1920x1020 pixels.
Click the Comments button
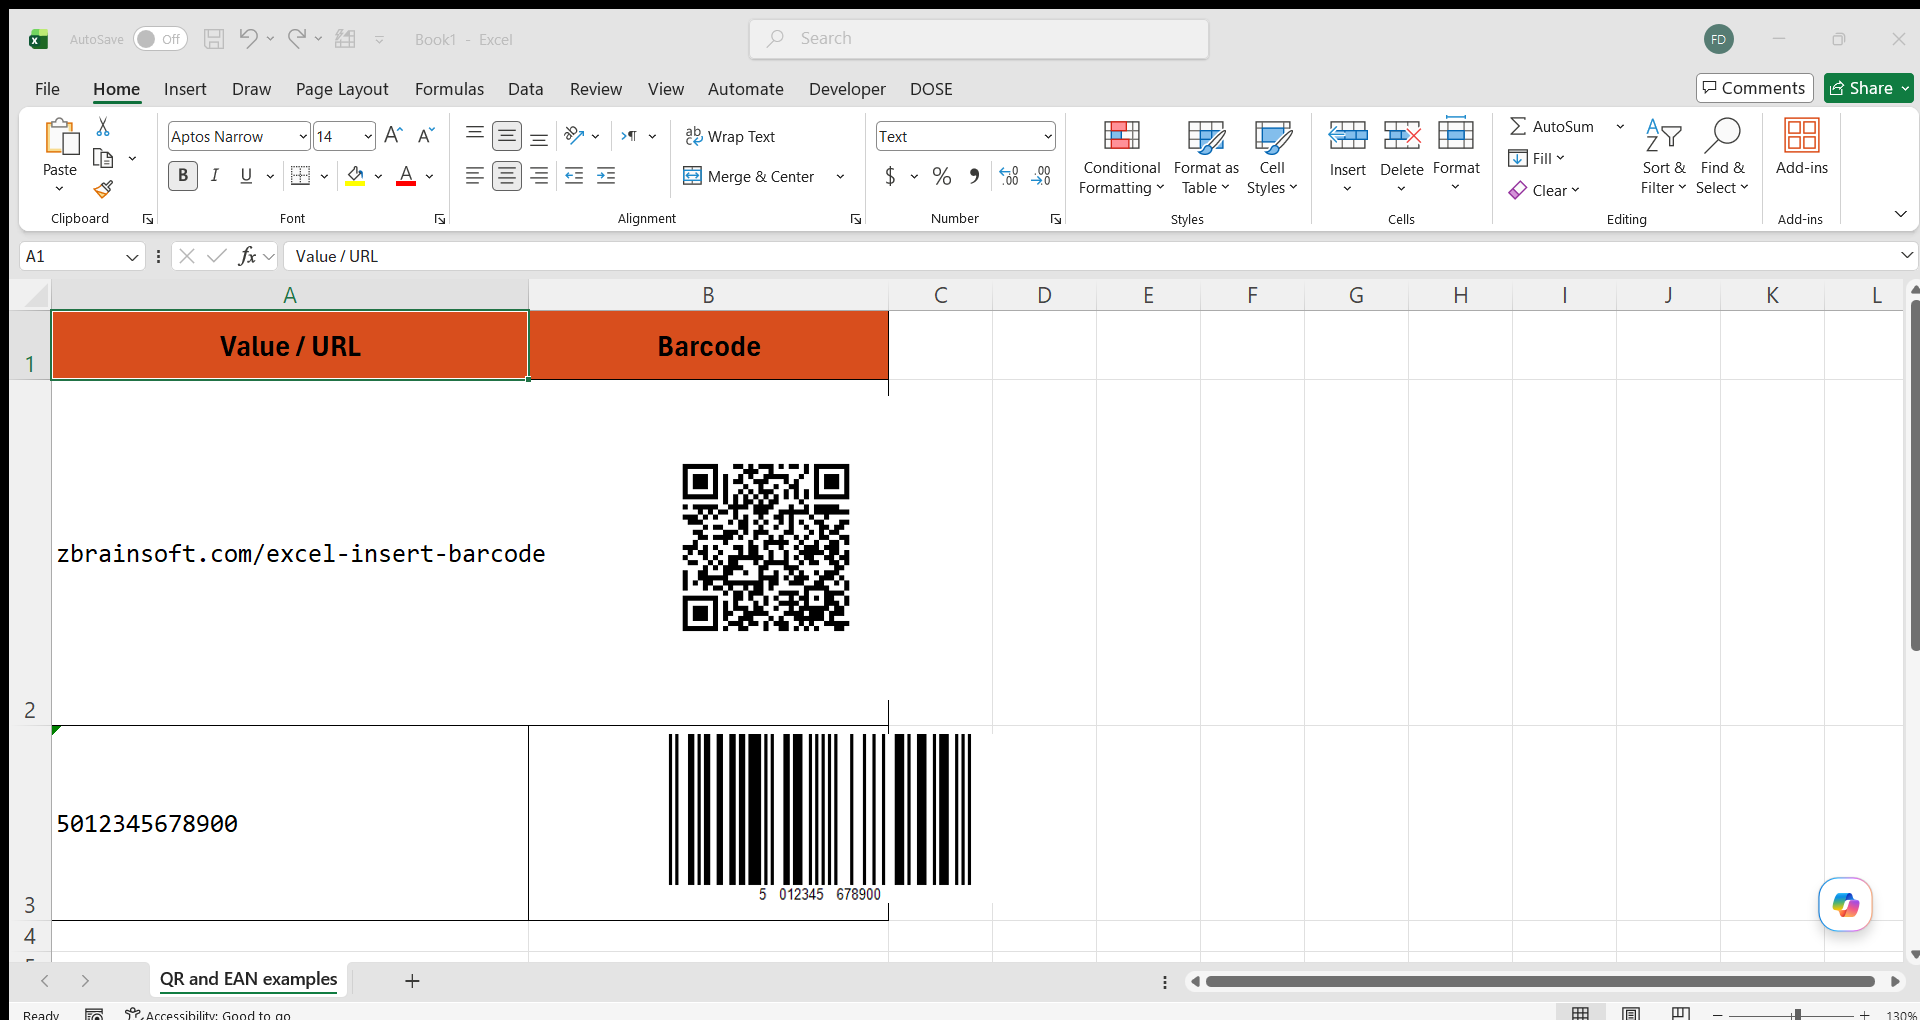1755,88
